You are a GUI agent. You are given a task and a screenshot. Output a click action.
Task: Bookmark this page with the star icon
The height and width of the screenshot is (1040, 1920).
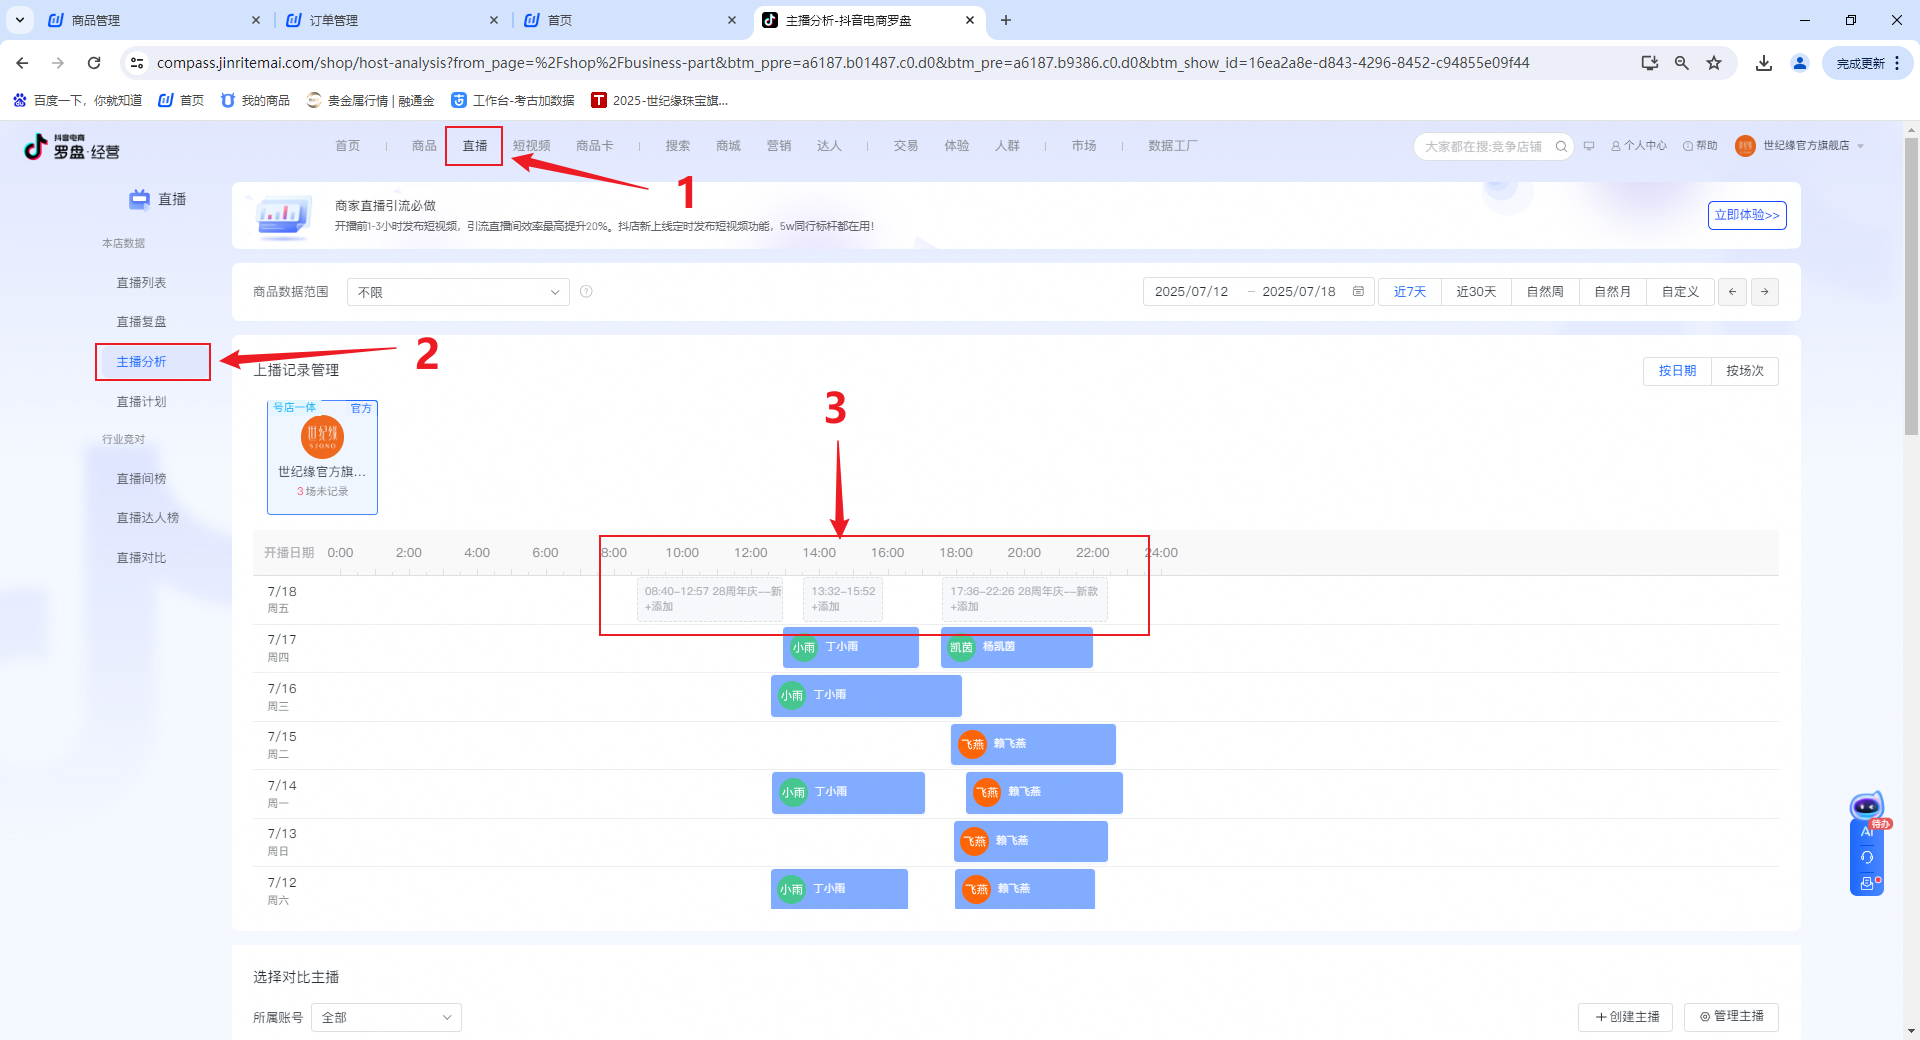pyautogui.click(x=1714, y=63)
